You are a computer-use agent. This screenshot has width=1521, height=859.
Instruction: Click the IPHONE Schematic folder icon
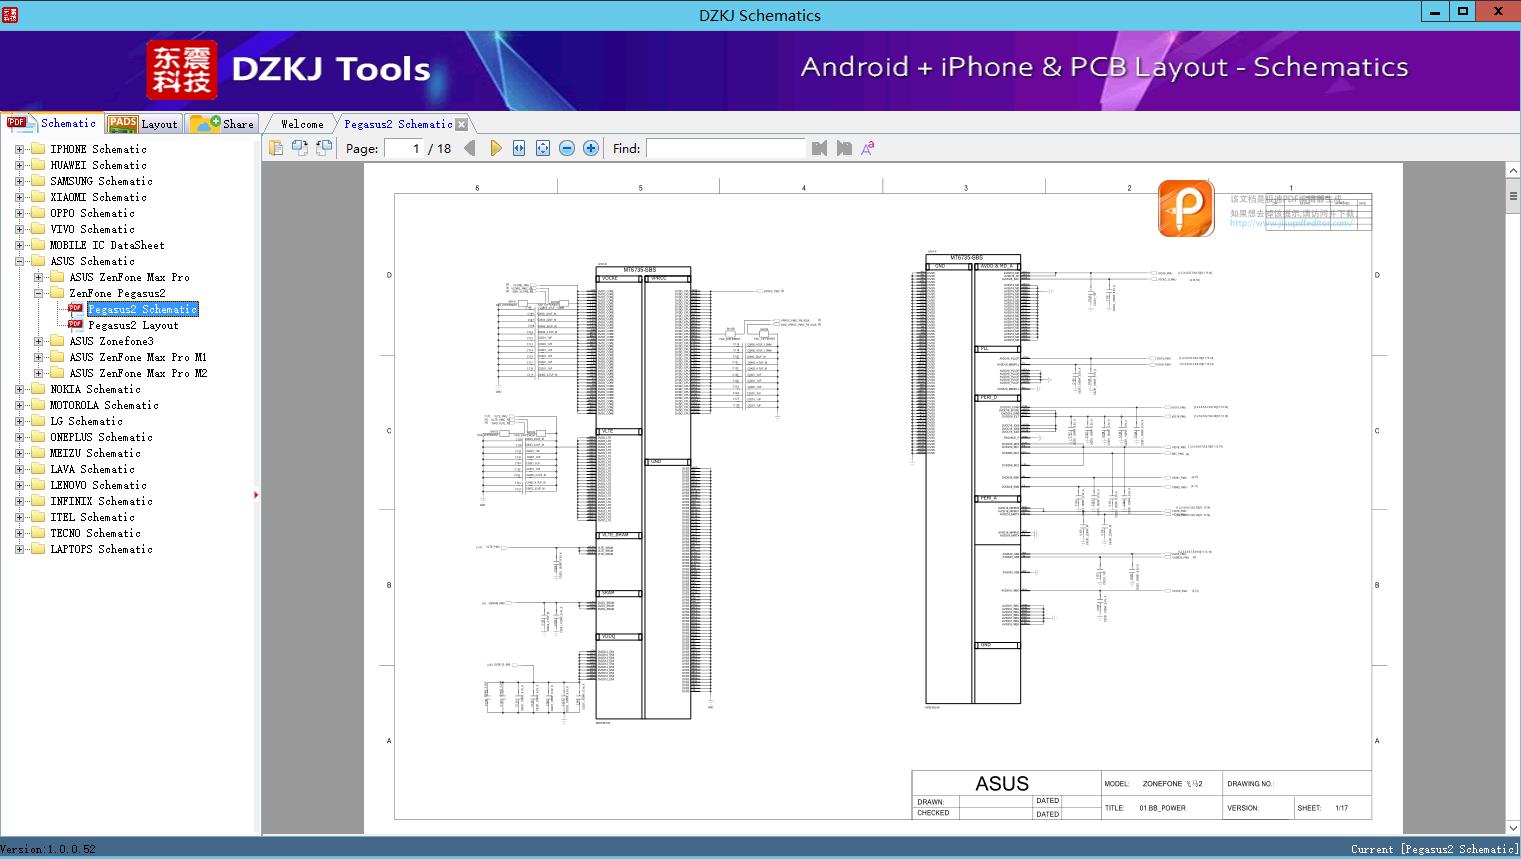pos(38,149)
